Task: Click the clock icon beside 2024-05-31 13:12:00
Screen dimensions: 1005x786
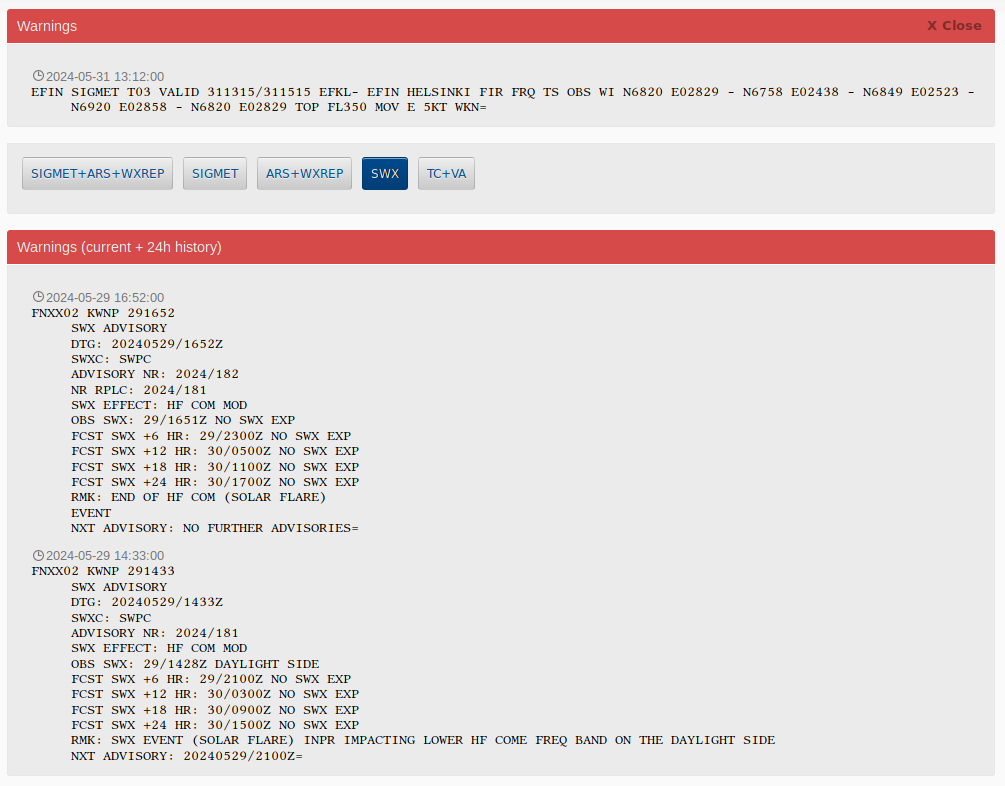Action: point(38,76)
